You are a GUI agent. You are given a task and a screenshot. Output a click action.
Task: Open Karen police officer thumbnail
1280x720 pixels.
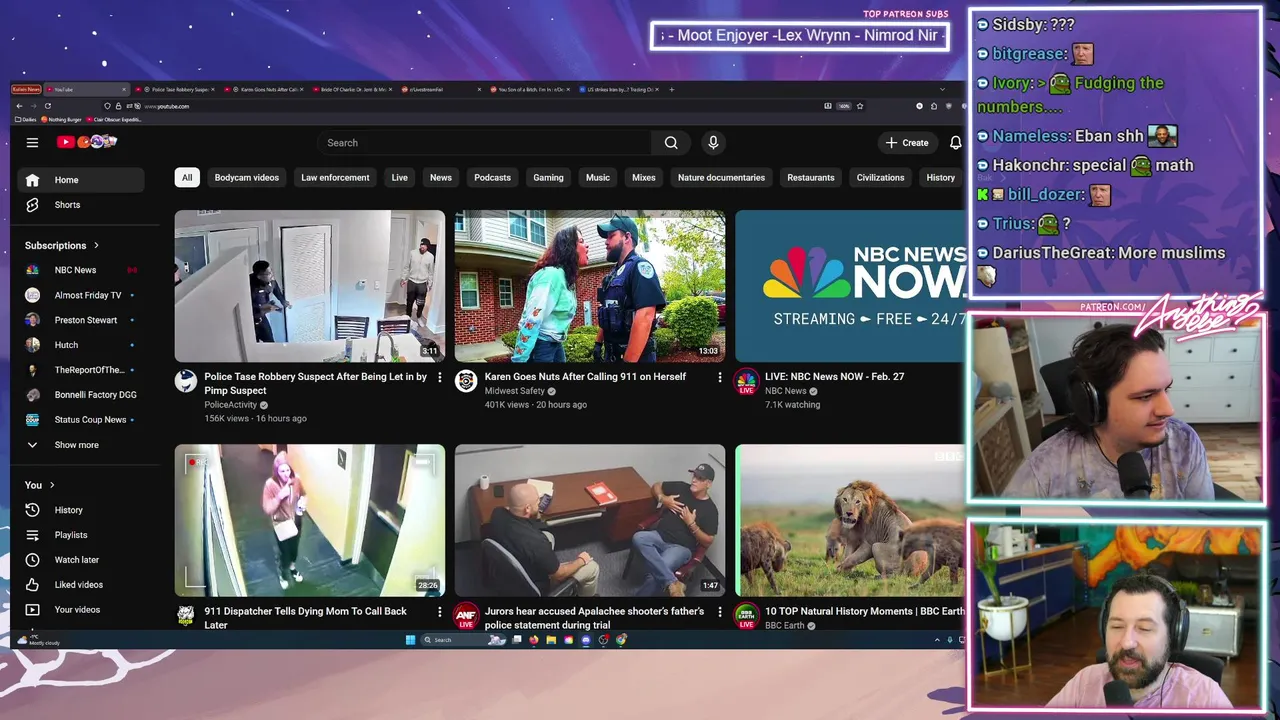pos(590,286)
